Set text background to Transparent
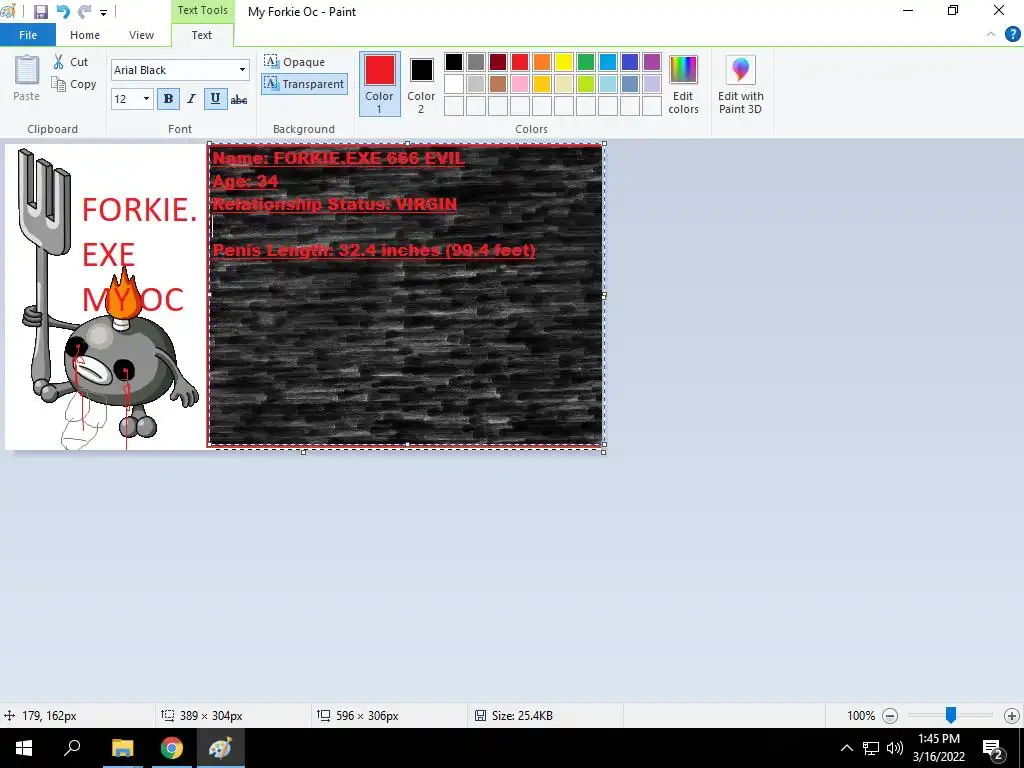This screenshot has height=768, width=1024. pyautogui.click(x=304, y=84)
